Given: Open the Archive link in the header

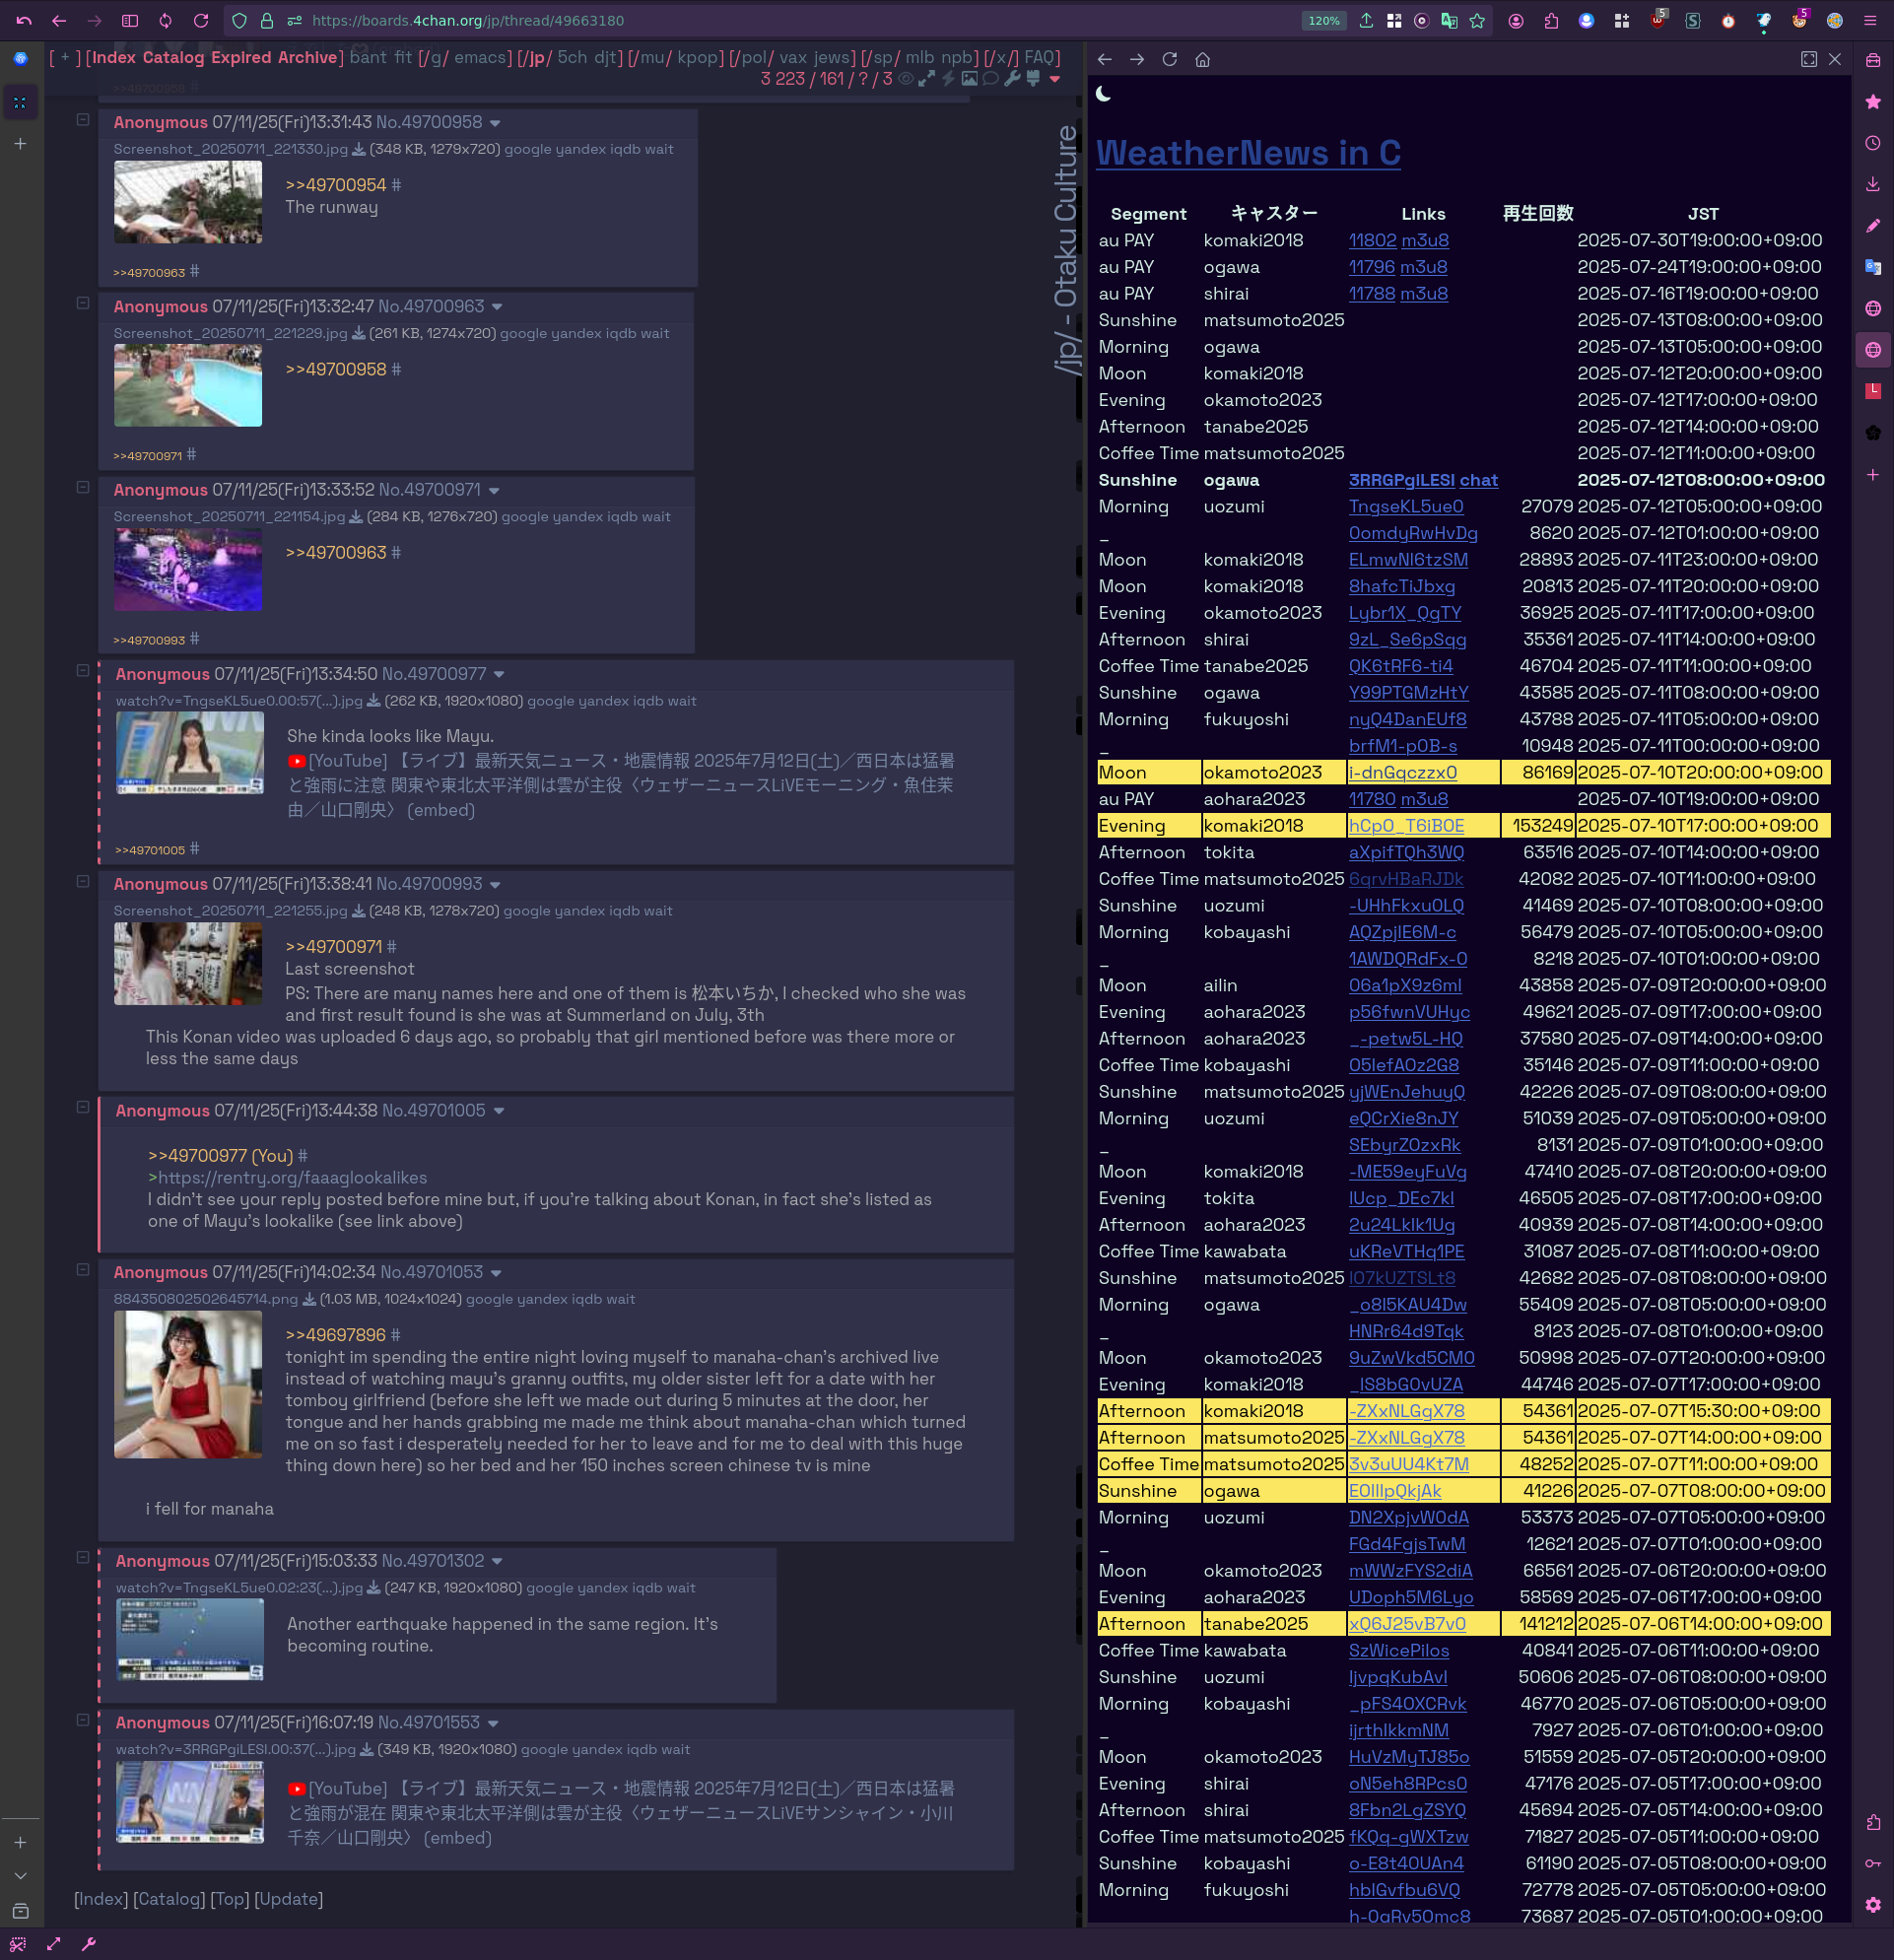Looking at the screenshot, I should tap(307, 57).
